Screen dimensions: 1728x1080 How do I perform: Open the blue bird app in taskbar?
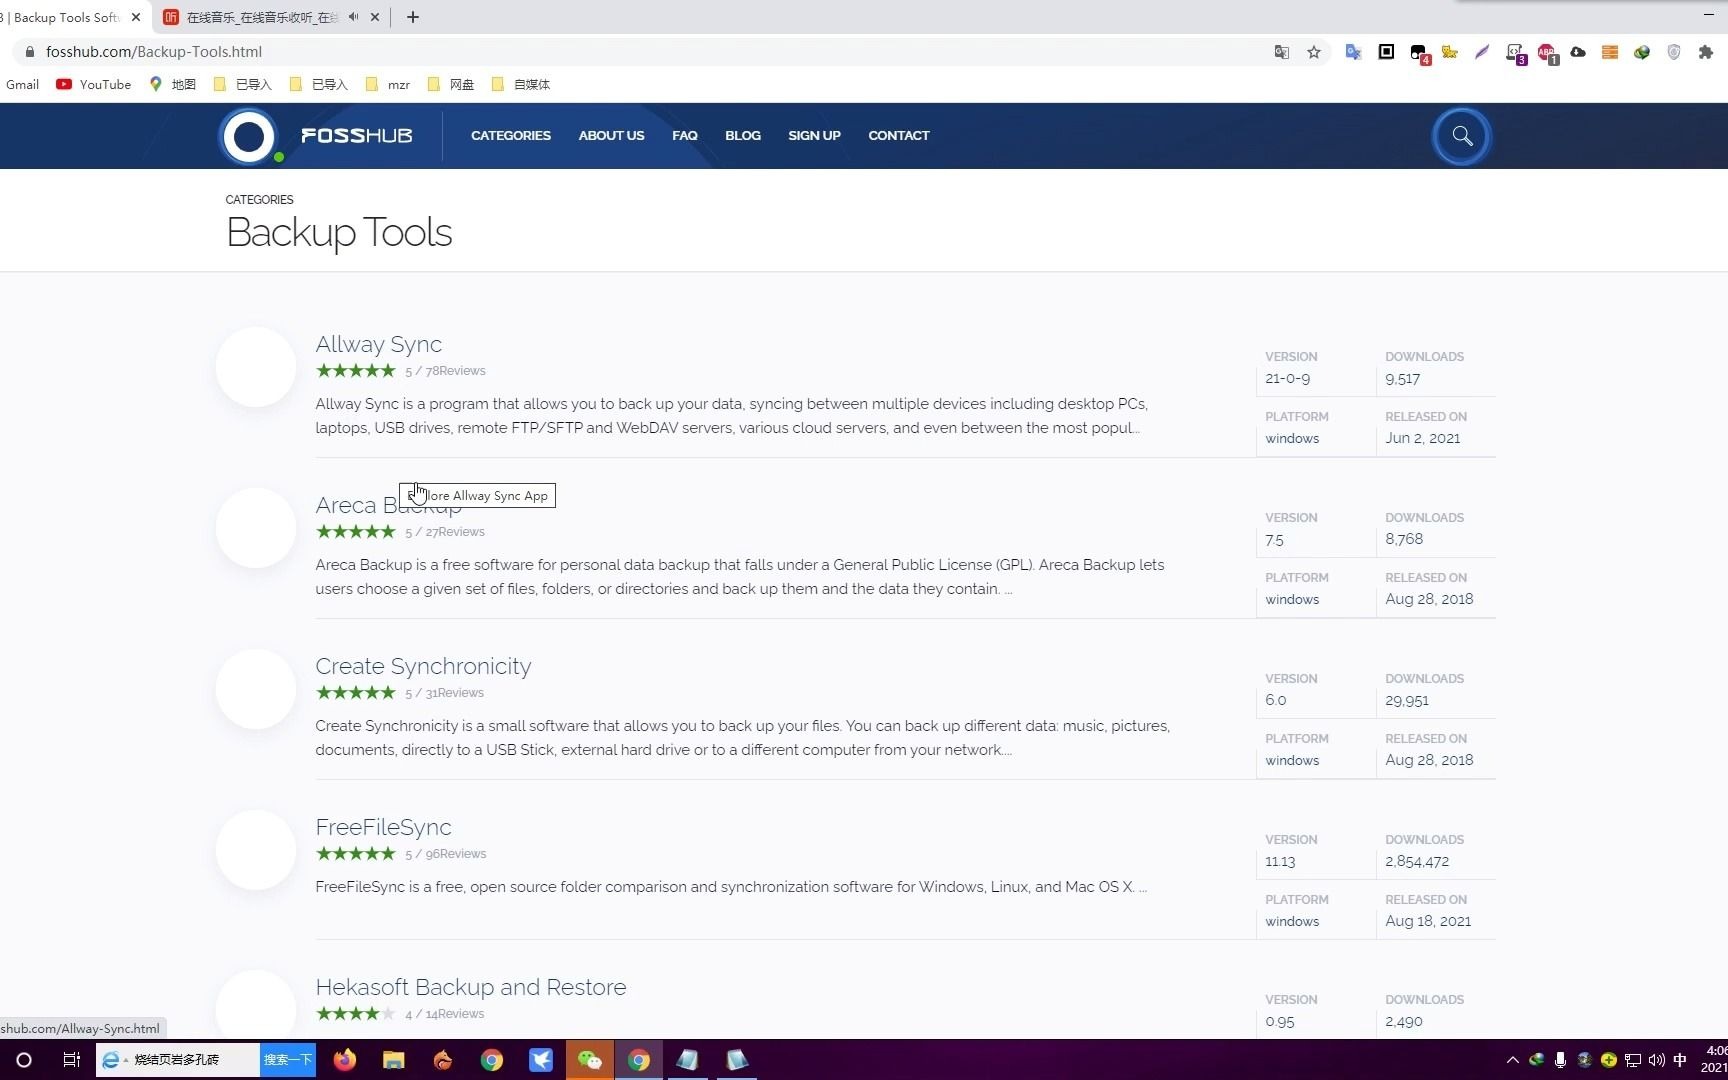[x=541, y=1060]
